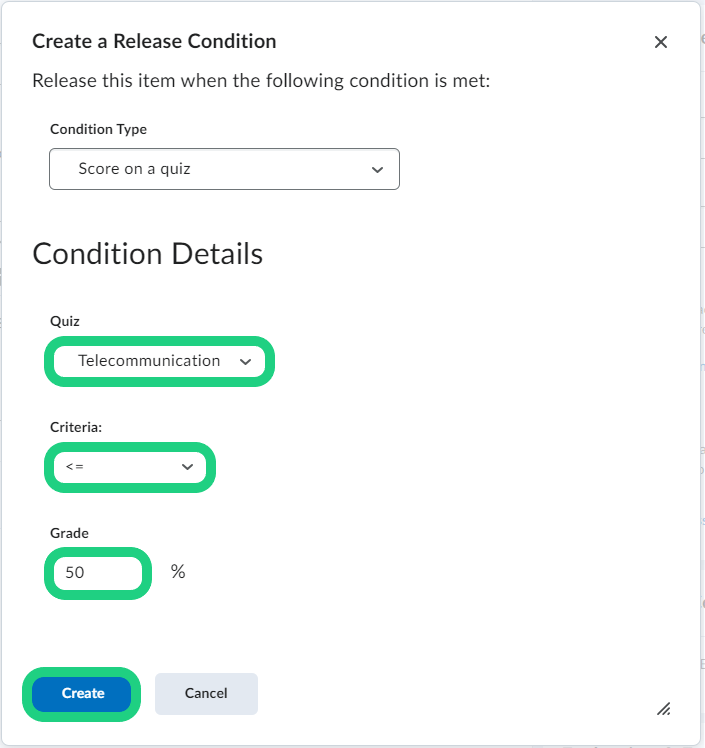Click the chevron arrow on the Criteria selector
705x748 pixels.
coord(187,467)
